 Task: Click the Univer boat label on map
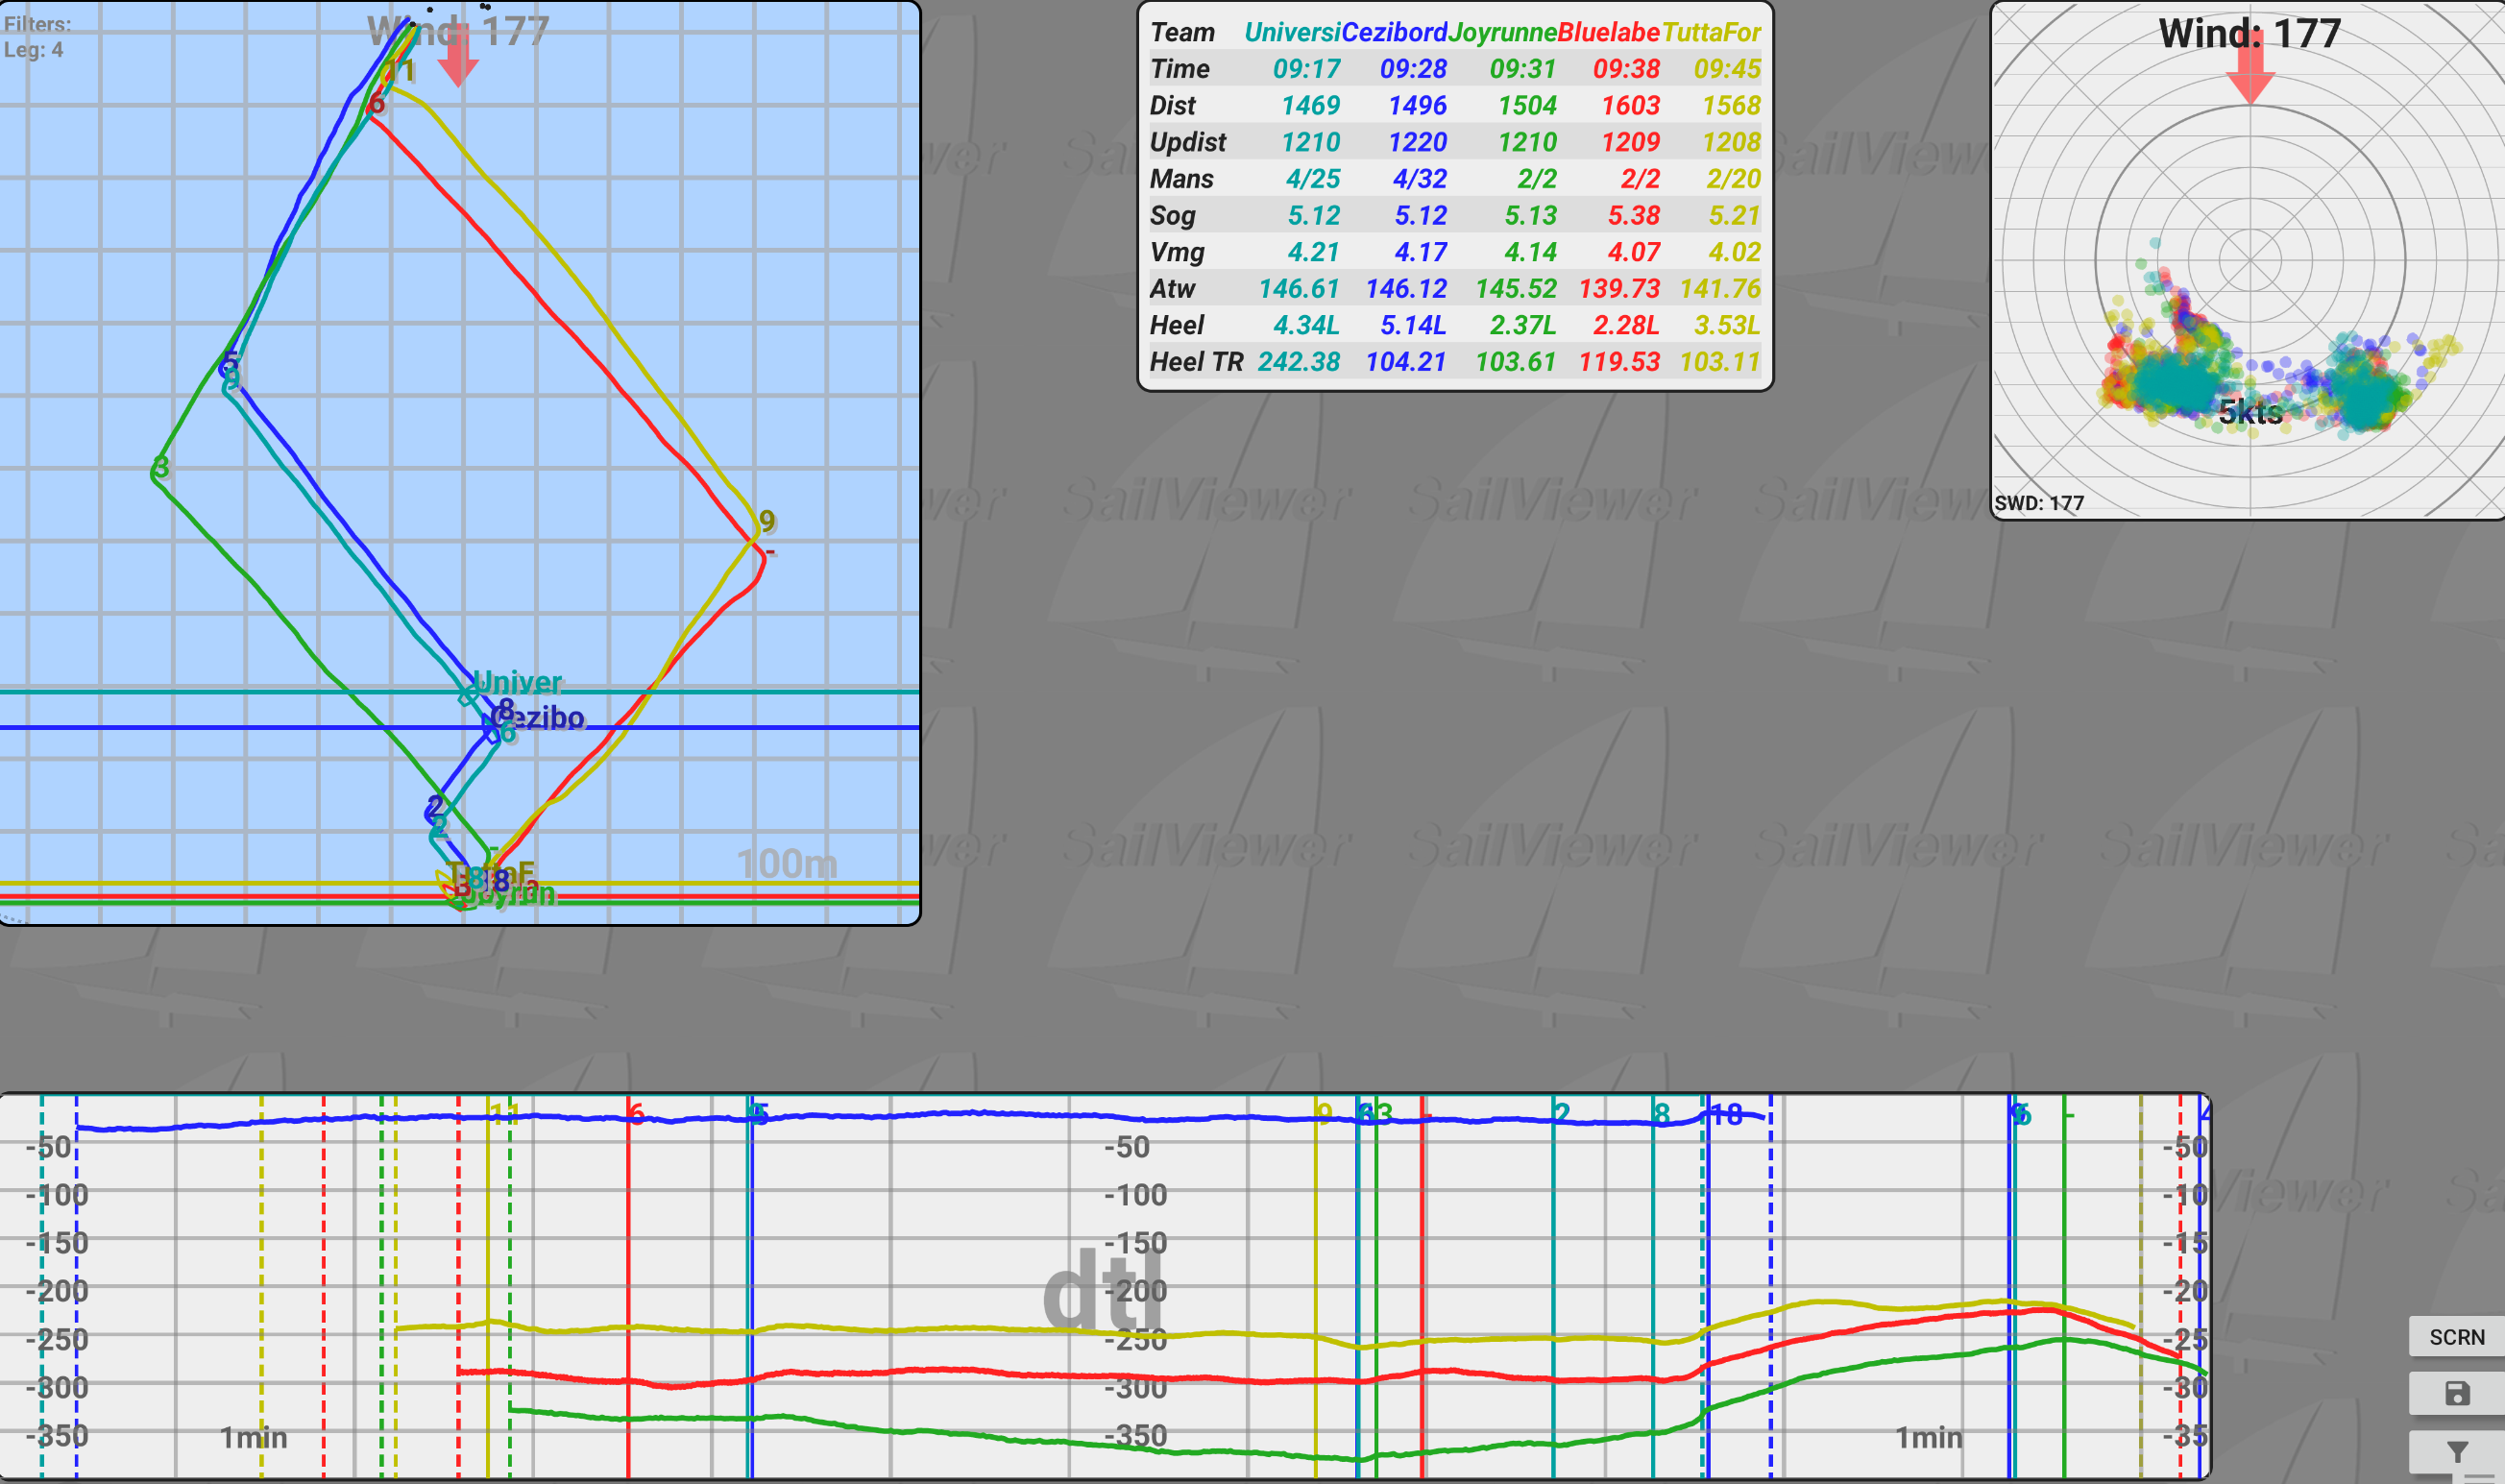pos(517,683)
